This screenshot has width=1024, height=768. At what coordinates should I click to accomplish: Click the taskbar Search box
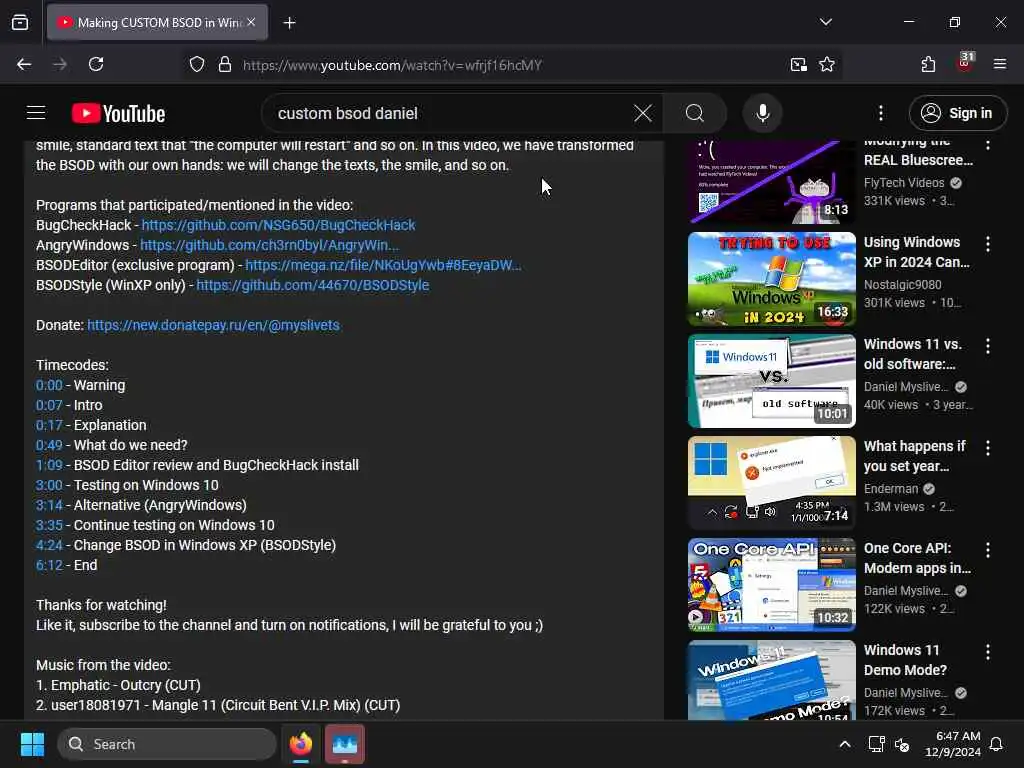(x=167, y=744)
